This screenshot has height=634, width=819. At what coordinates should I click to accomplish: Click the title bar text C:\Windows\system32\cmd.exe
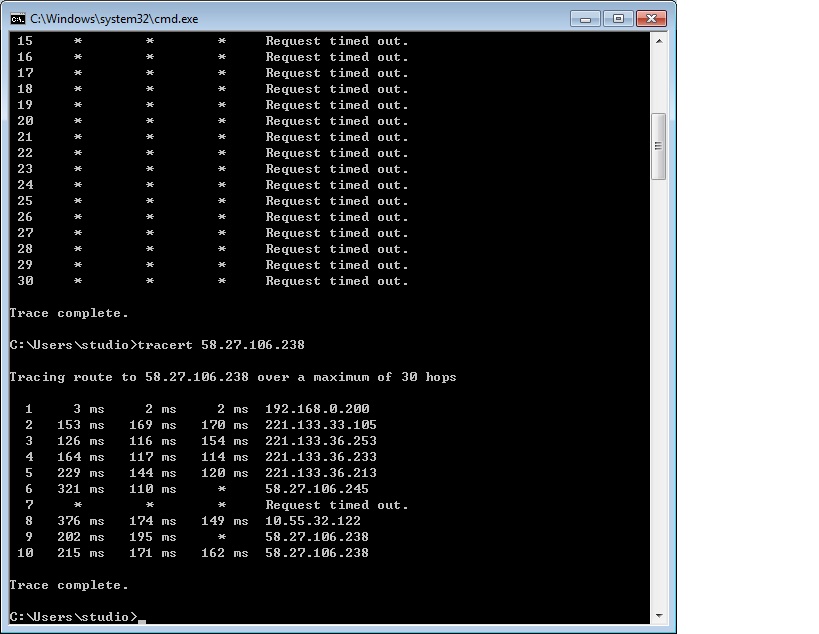pos(113,18)
